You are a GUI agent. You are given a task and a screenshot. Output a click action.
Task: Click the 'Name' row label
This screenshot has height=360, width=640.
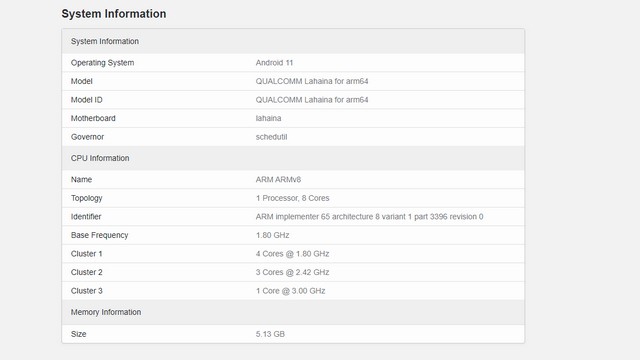point(81,180)
